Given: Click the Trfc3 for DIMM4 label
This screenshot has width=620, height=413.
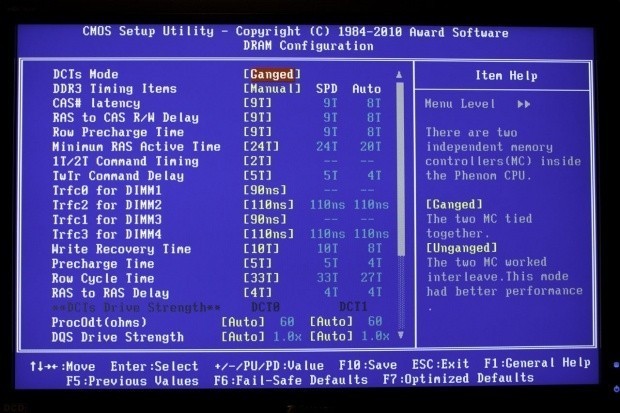Looking at the screenshot, I should (107, 235).
